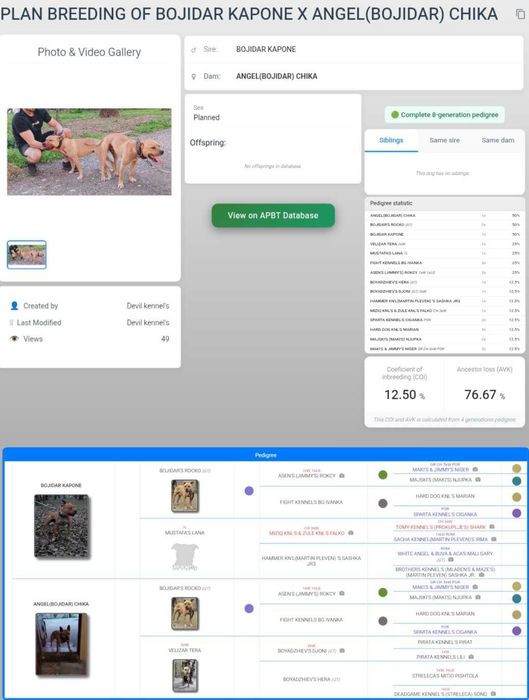
Task: Click MUSTAFA'S LANA placeholder dog image
Action: pyautogui.click(x=185, y=557)
